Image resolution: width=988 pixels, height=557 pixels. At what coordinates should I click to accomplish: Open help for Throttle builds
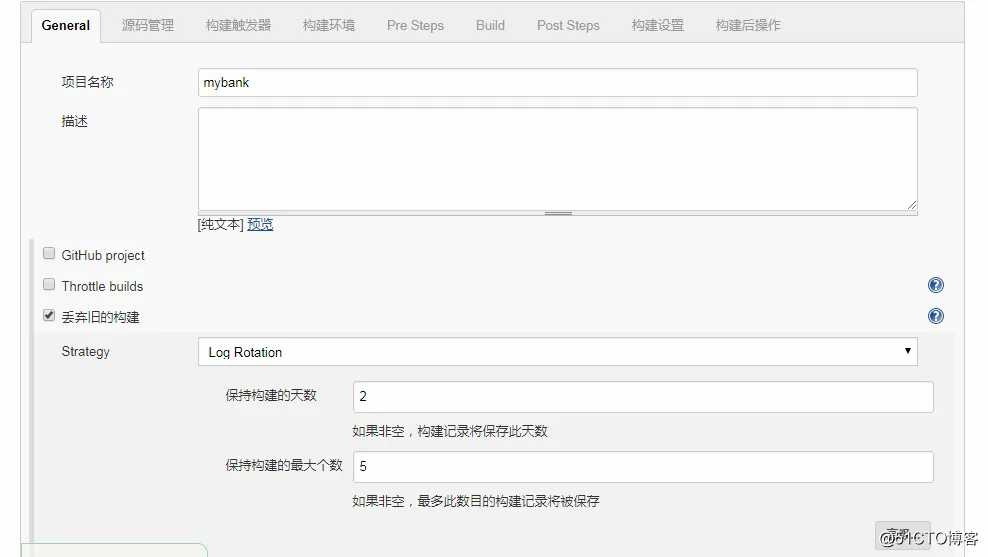coord(936,285)
